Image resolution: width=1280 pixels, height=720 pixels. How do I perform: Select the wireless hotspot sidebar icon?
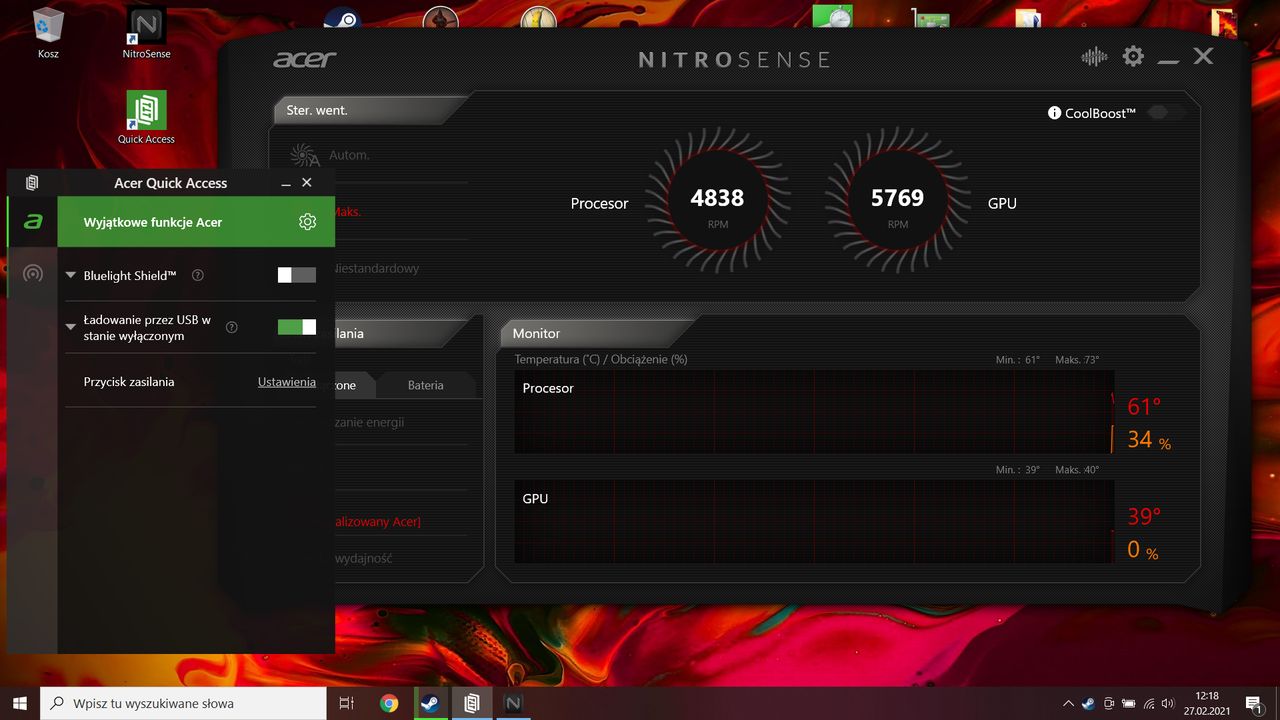pyautogui.click(x=33, y=273)
